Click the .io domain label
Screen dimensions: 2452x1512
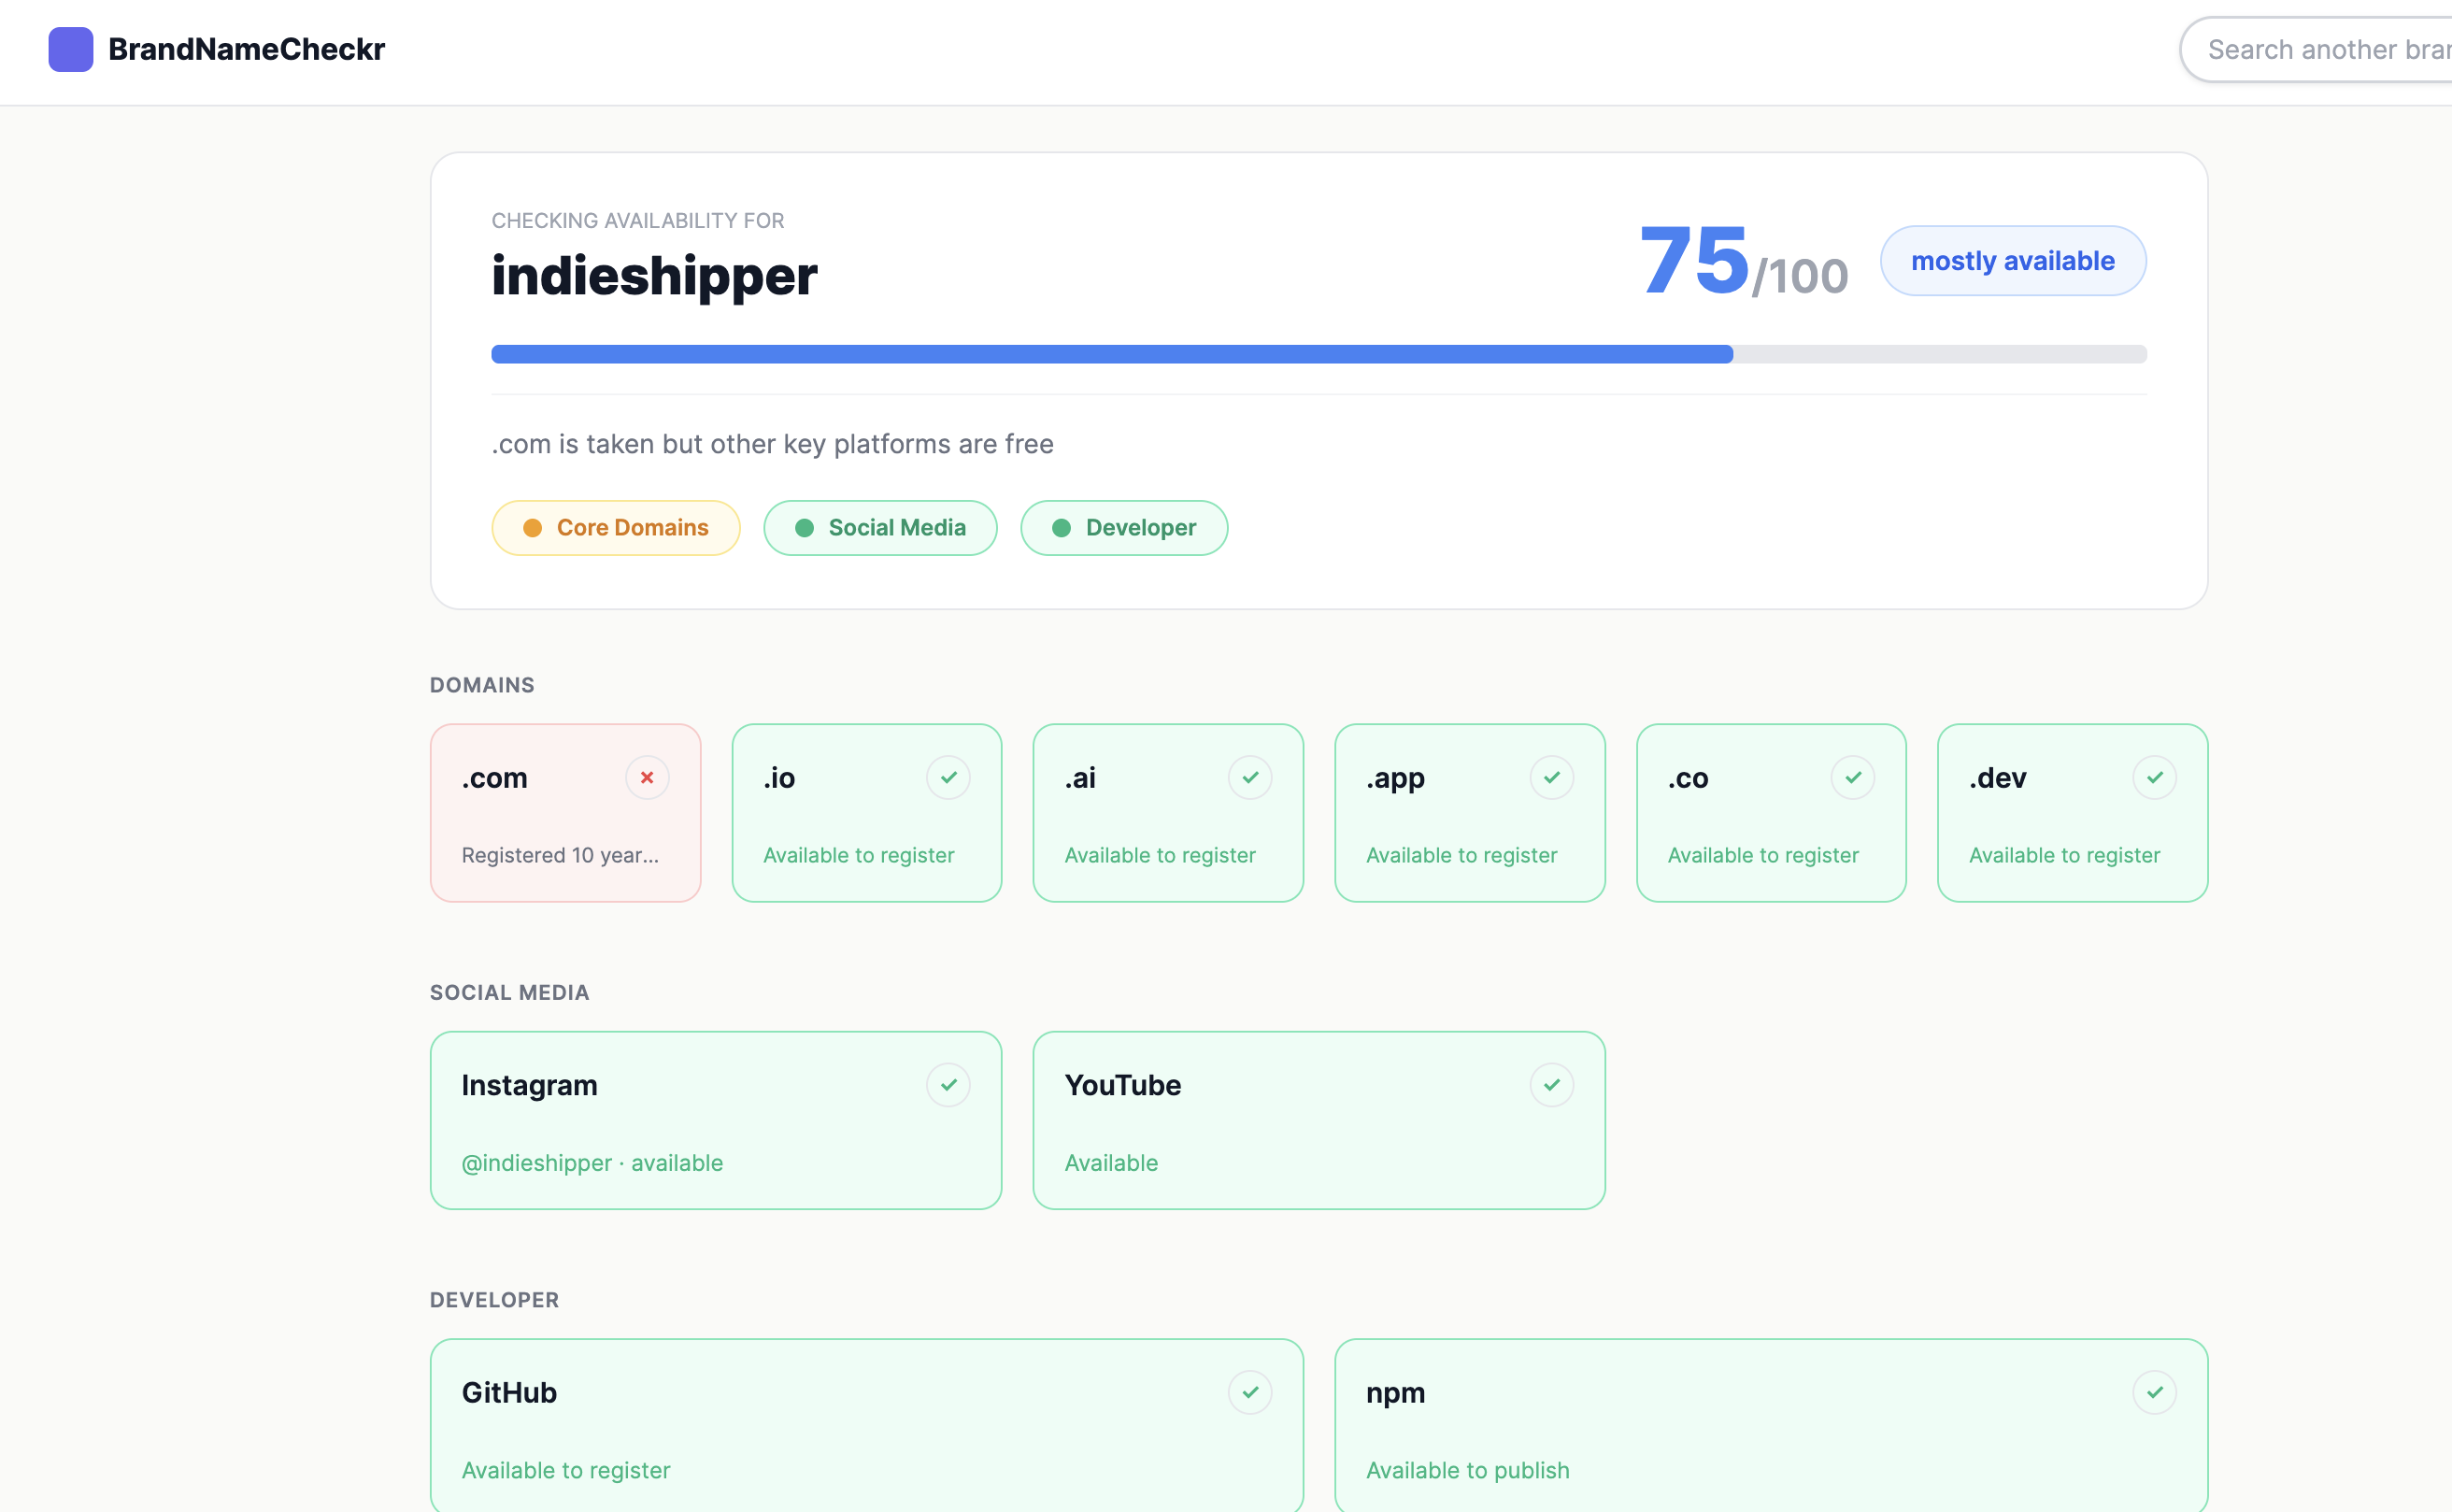point(779,778)
